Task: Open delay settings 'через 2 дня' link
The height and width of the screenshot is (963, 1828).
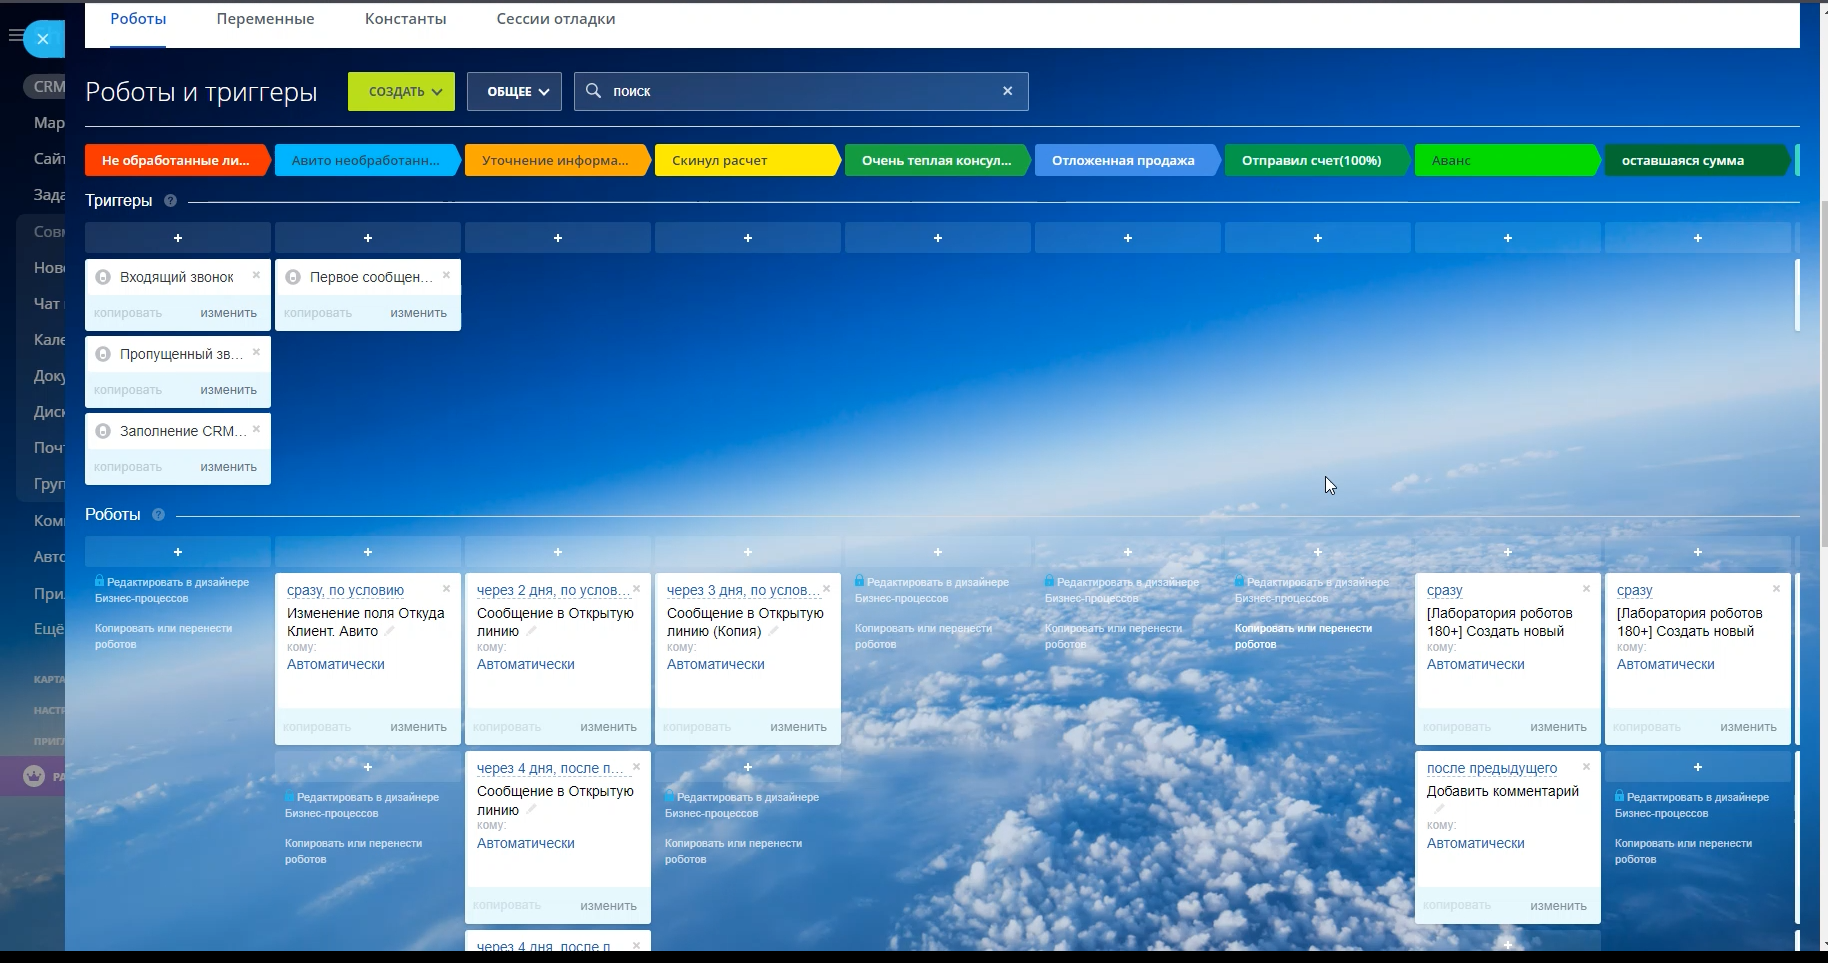Action: coord(552,590)
